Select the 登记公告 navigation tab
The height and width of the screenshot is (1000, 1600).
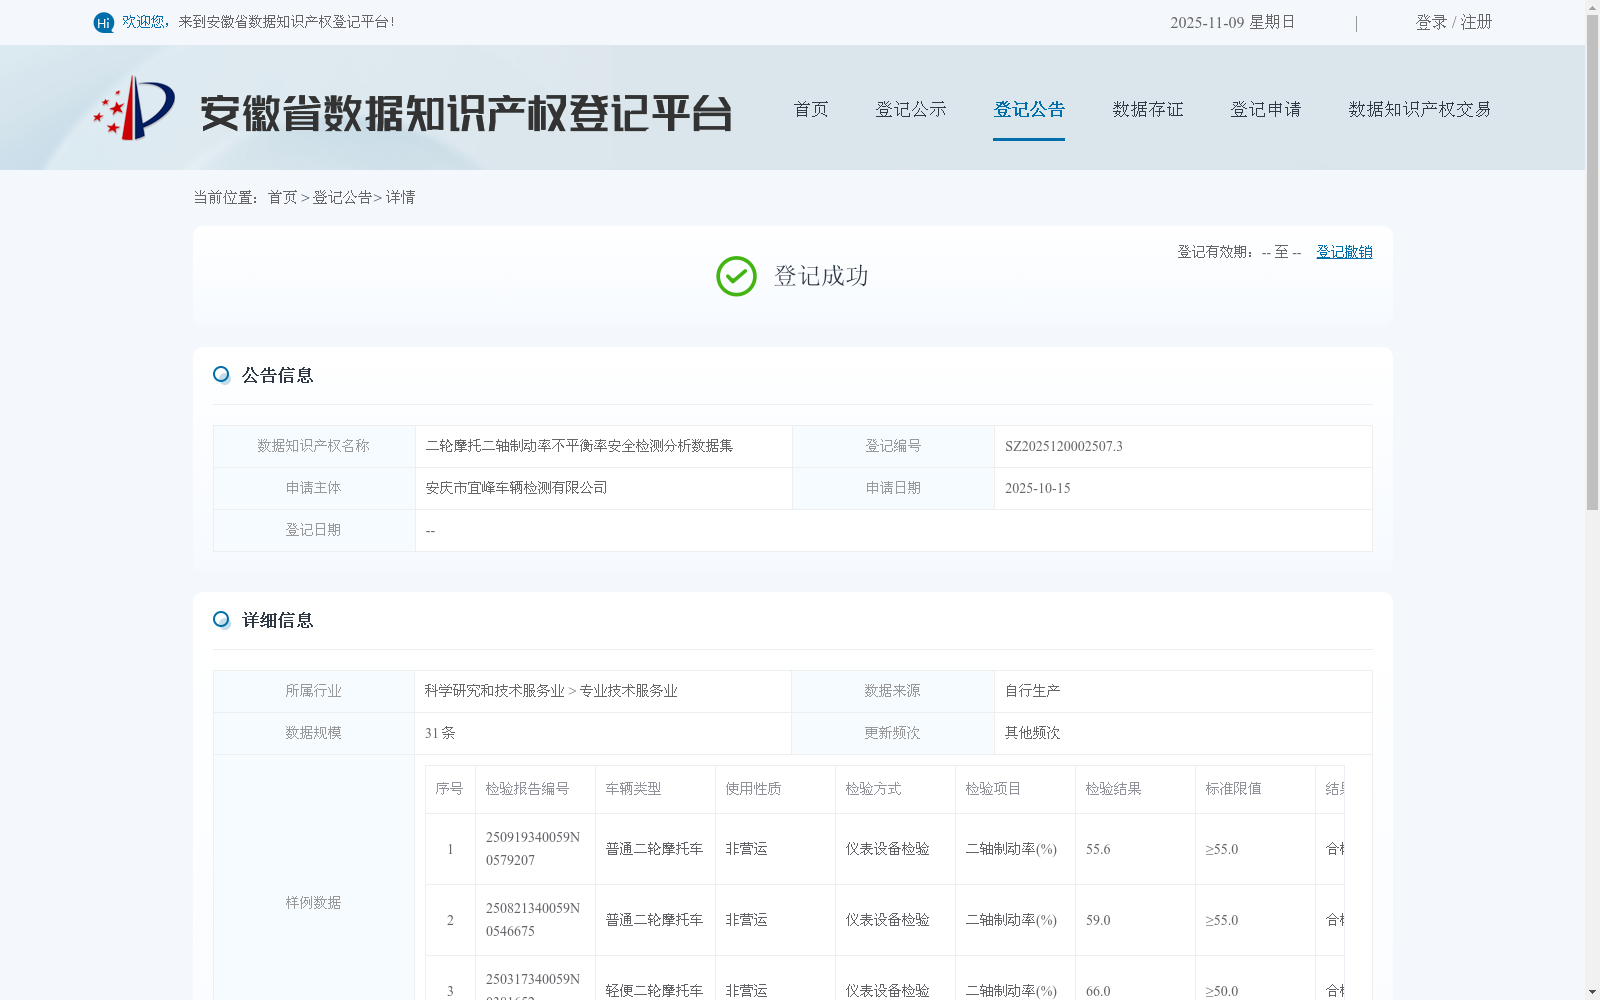(1029, 109)
